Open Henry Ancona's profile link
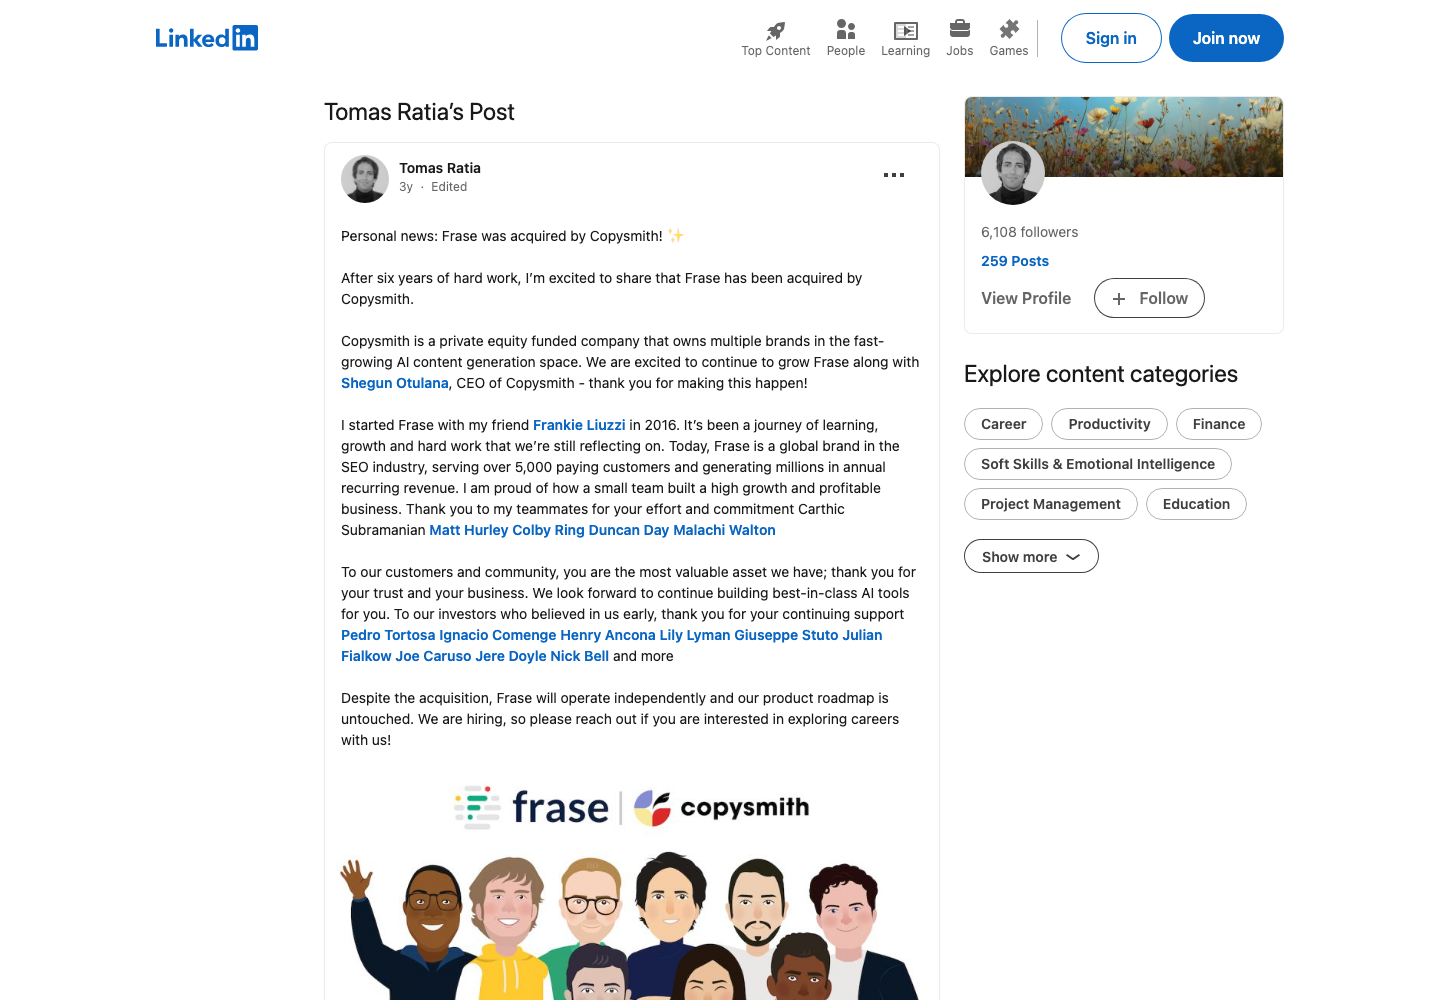This screenshot has height=1000, width=1440. tap(608, 635)
